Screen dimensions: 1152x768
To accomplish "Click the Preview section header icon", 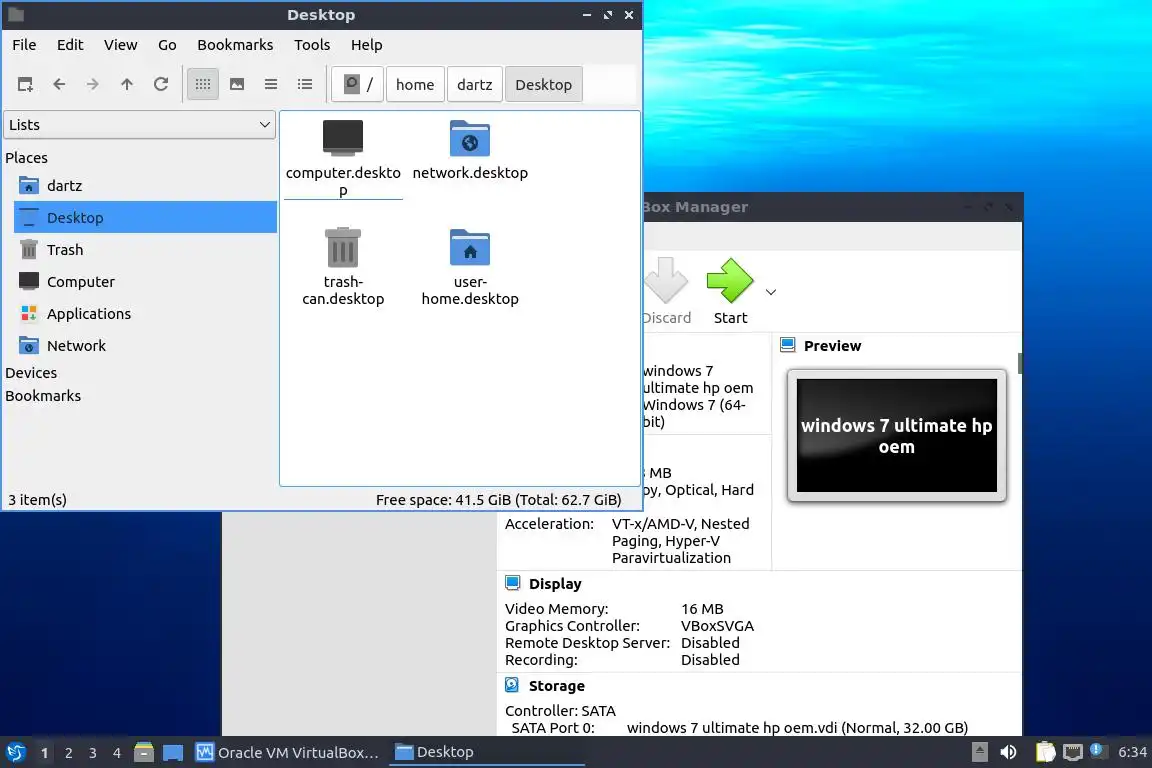I will pyautogui.click(x=788, y=345).
